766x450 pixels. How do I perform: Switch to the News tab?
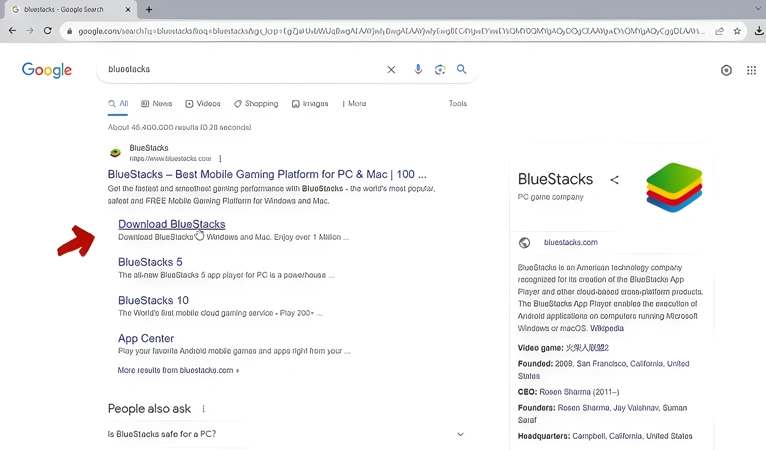(157, 104)
